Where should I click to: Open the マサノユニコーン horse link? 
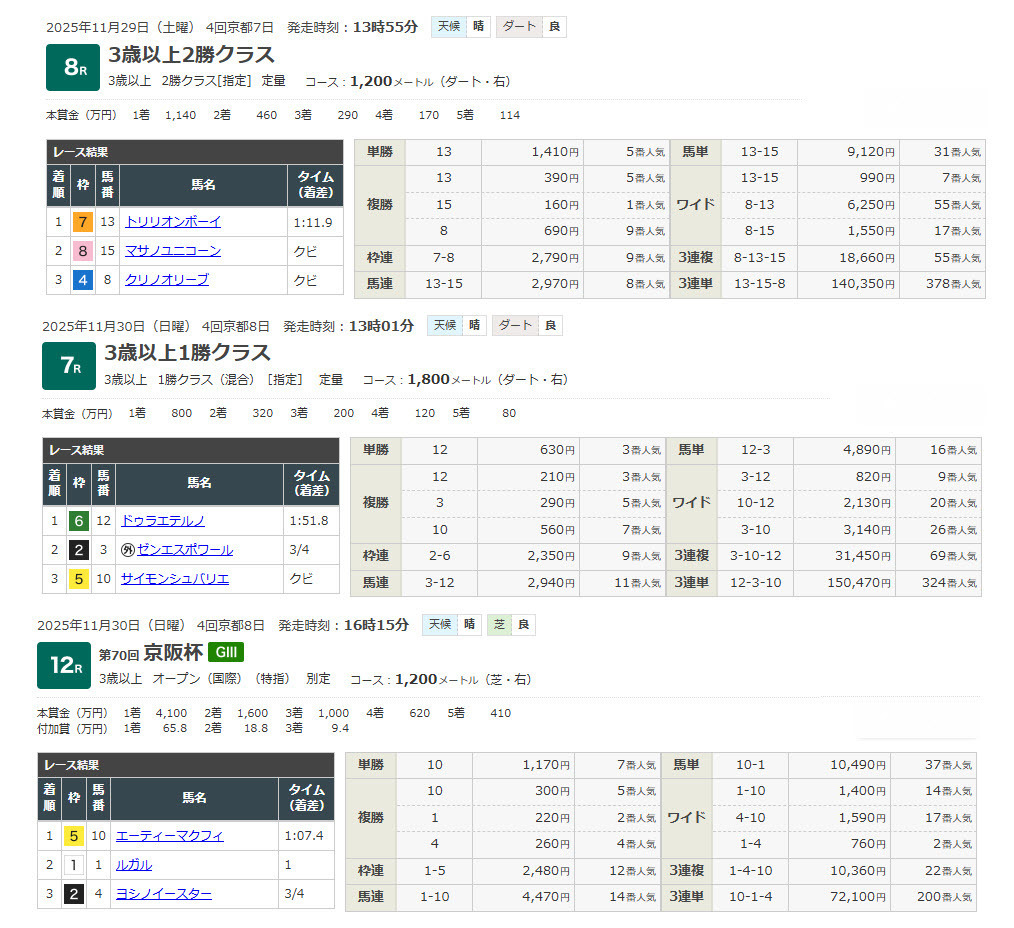tap(173, 251)
